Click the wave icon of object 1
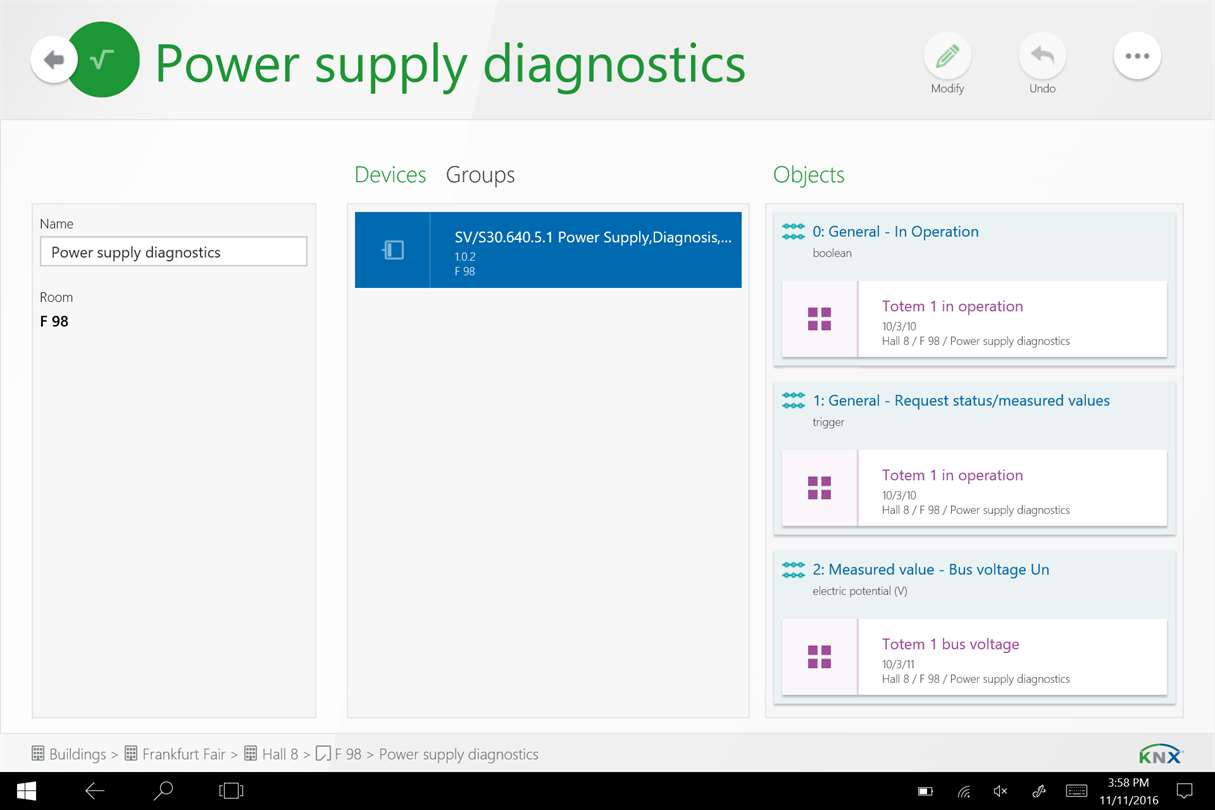 point(793,401)
